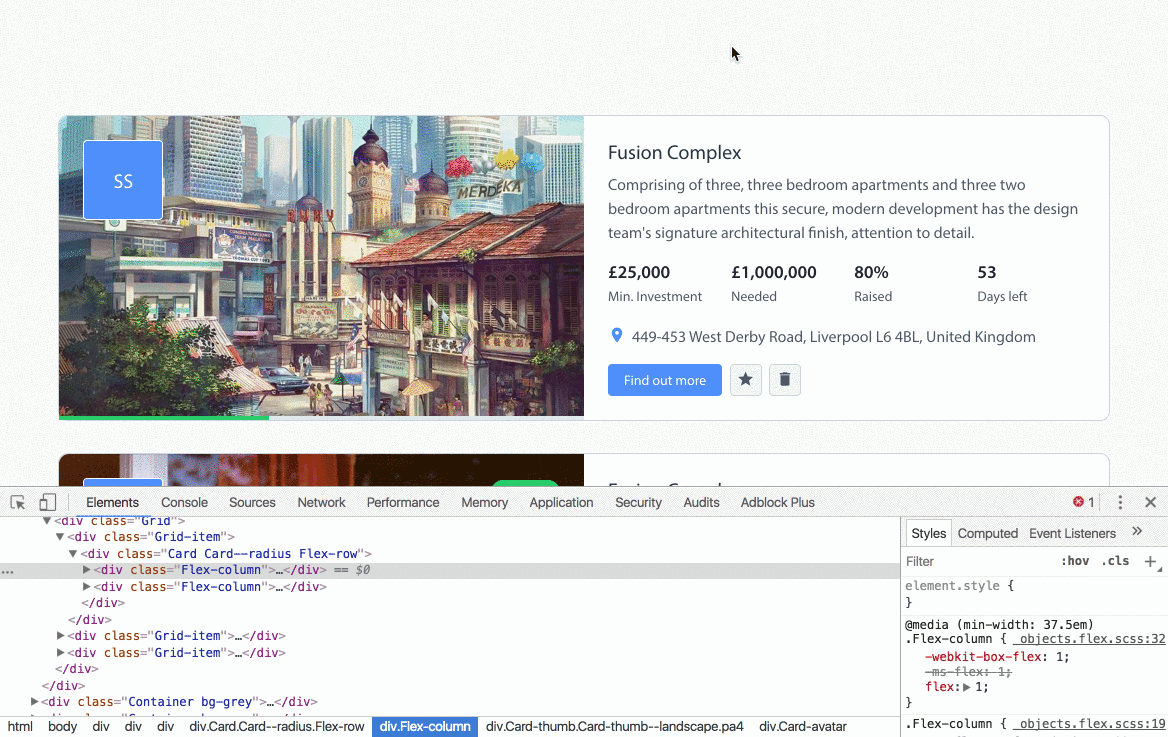
Task: Expand the selected Flex-column node
Action: click(86, 569)
